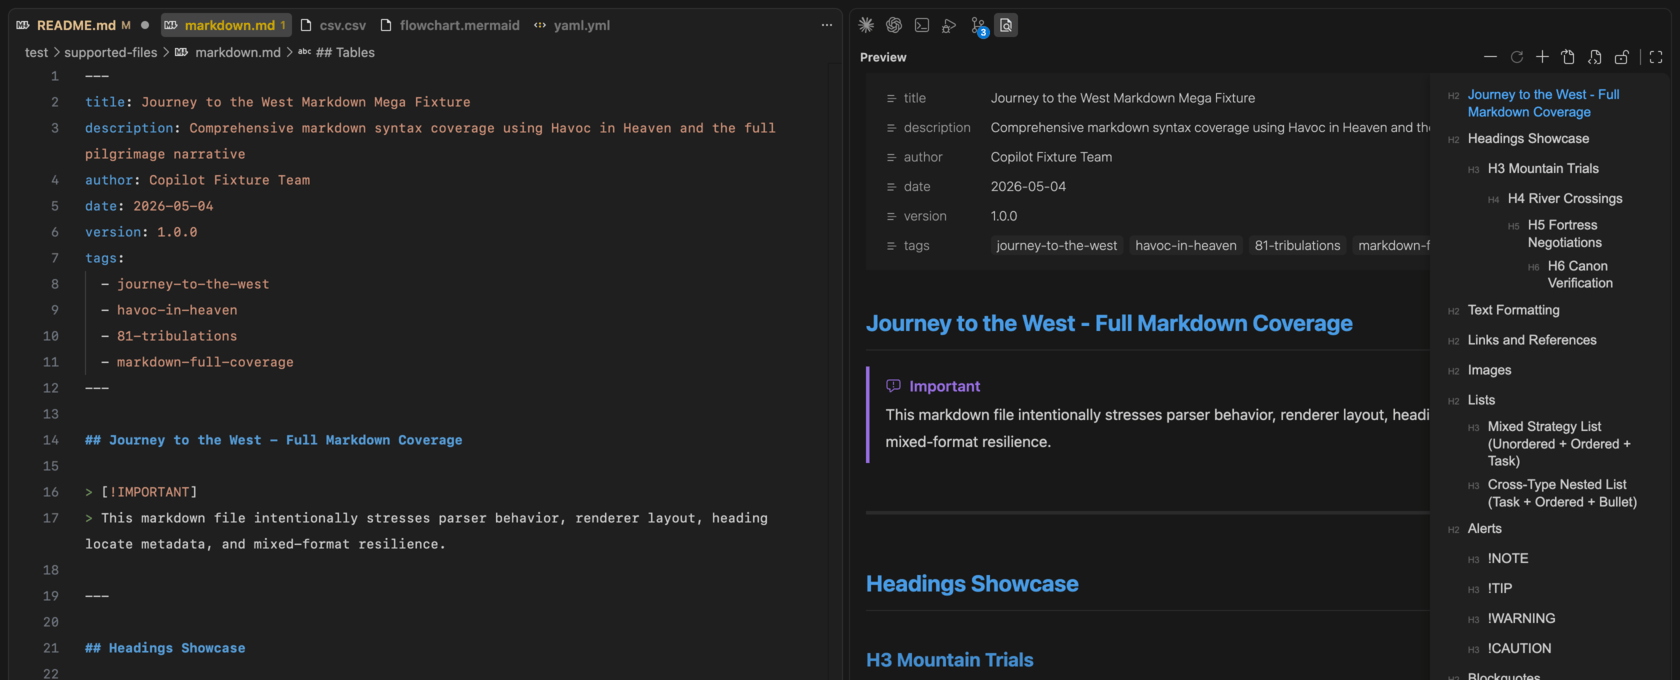
Task: Click the 'havoc-in-heaven' tag chip
Action: click(x=1186, y=246)
